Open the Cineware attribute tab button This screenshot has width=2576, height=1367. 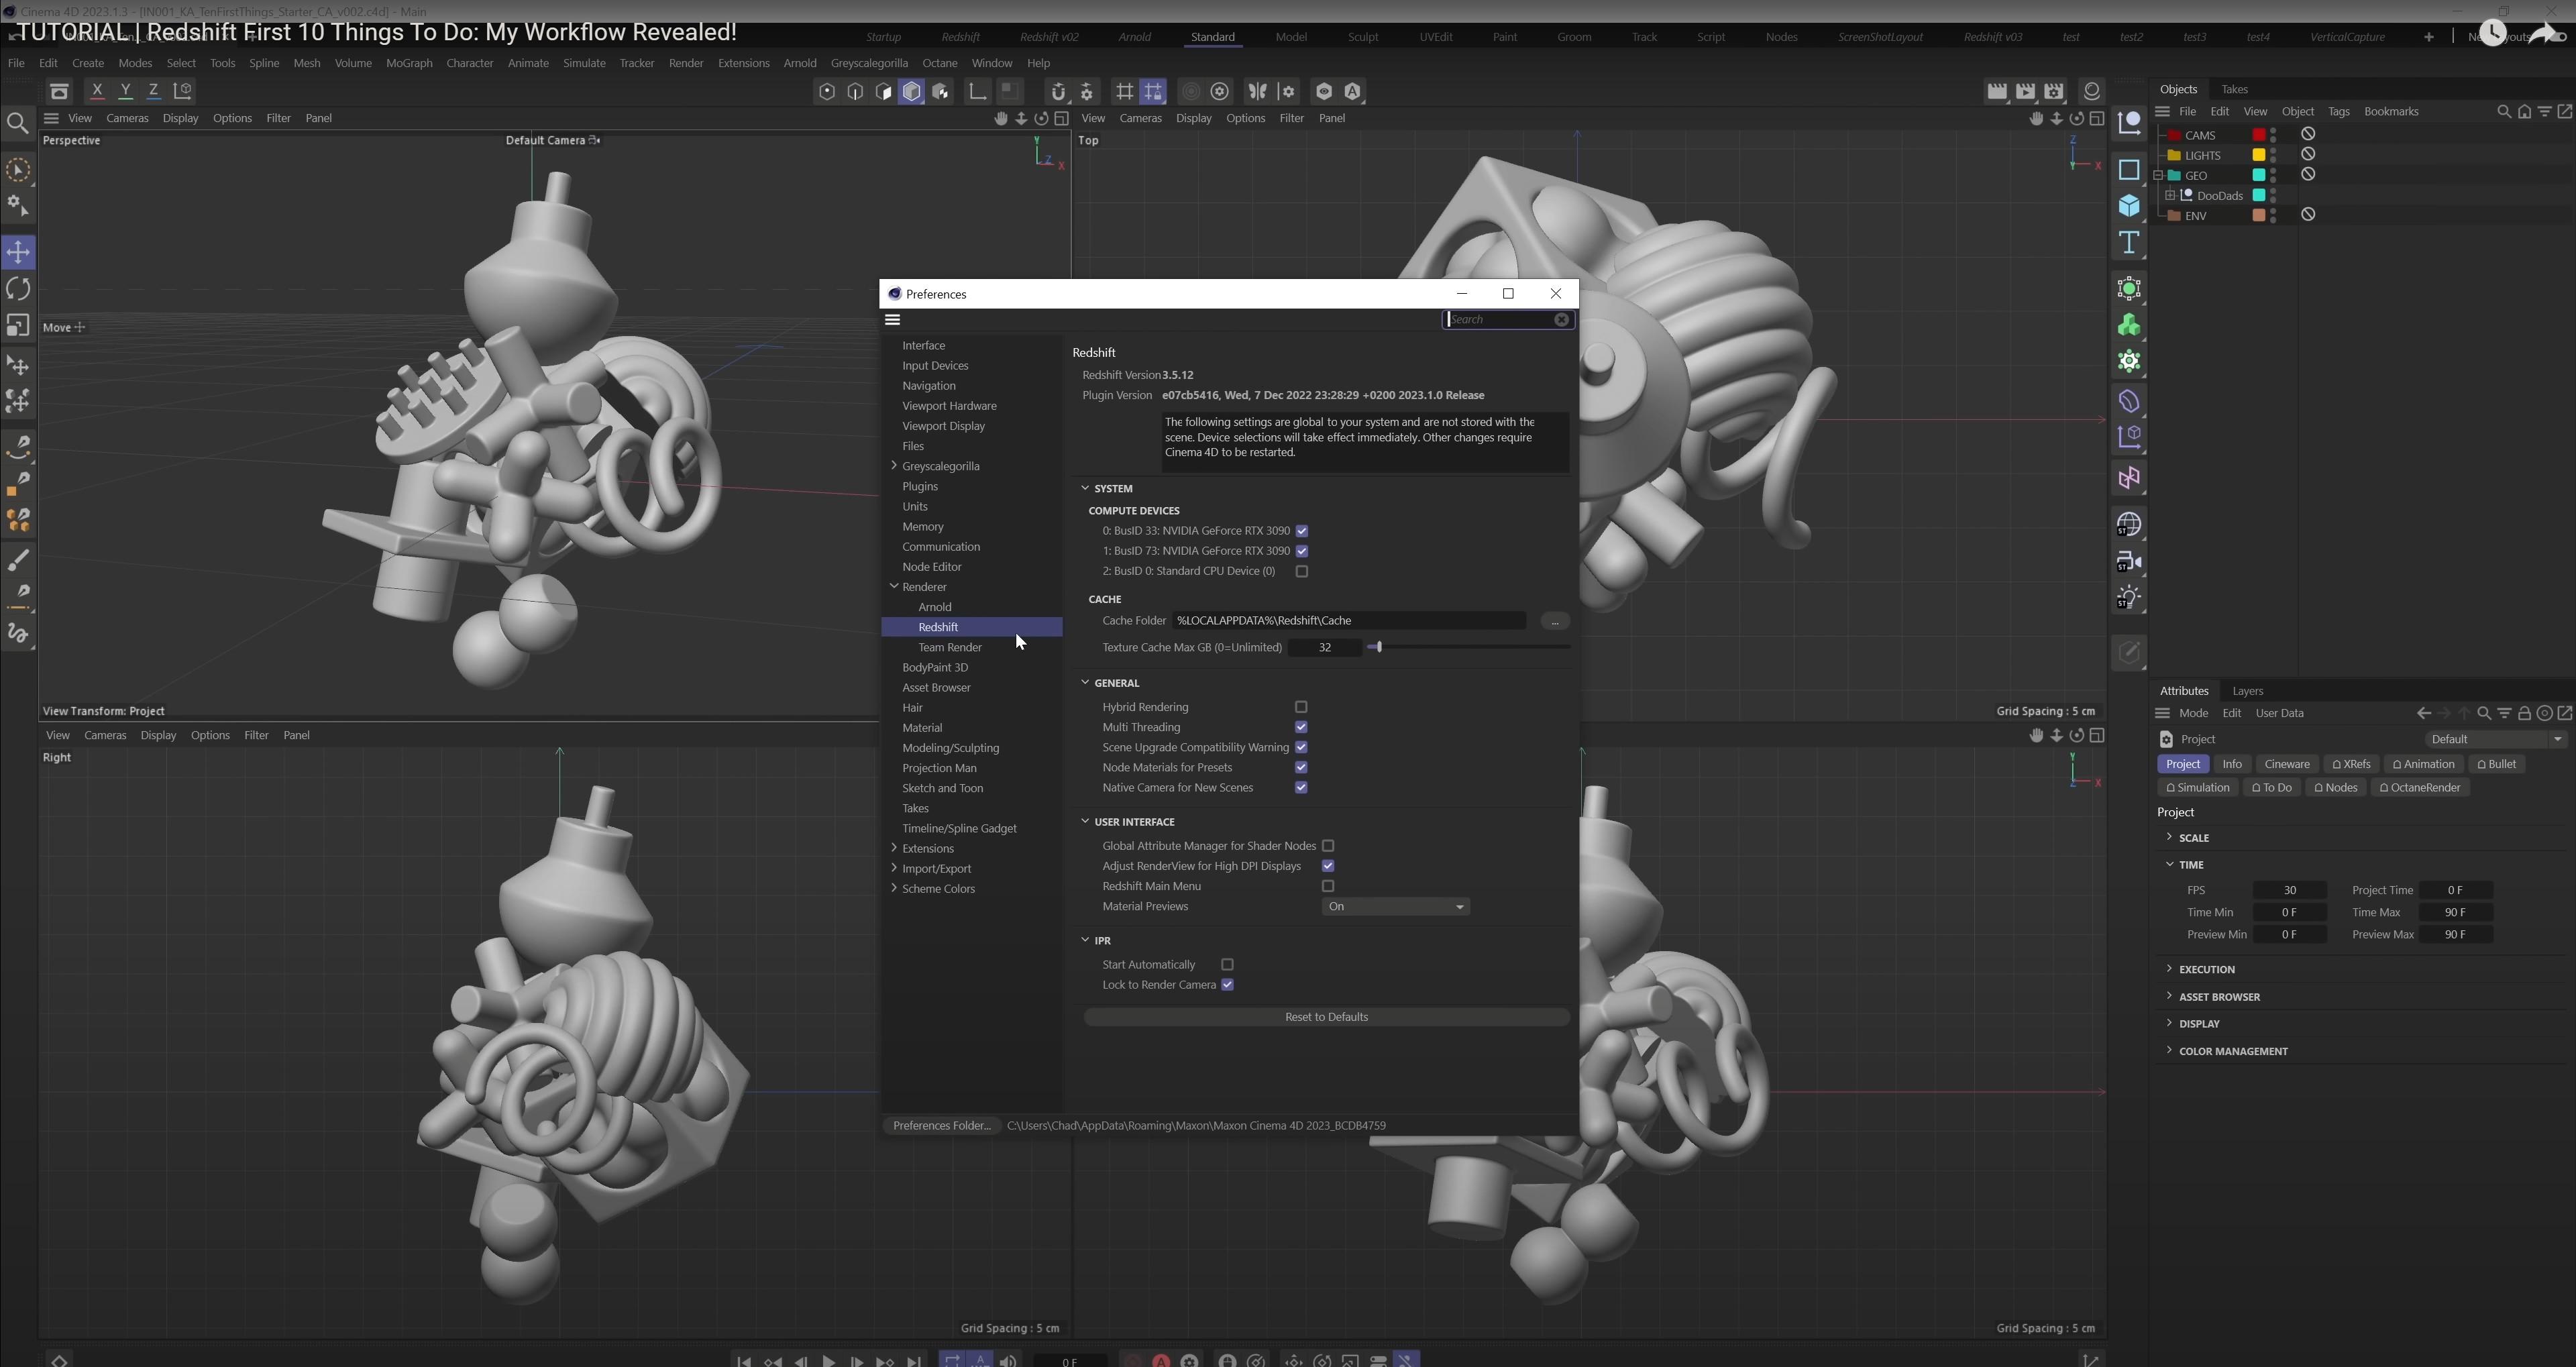pos(2286,764)
